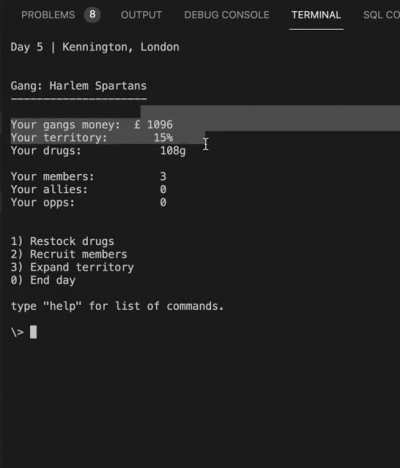
Task: Click the highlighted gangs money value £ 1096
Action: click(153, 125)
